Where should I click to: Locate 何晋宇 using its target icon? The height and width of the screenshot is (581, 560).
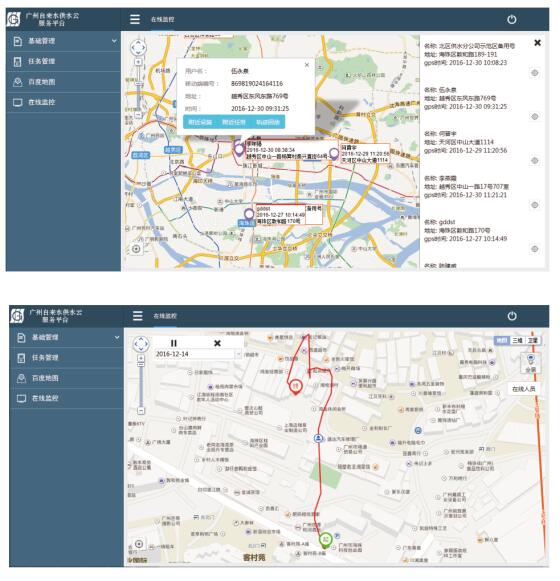534,160
